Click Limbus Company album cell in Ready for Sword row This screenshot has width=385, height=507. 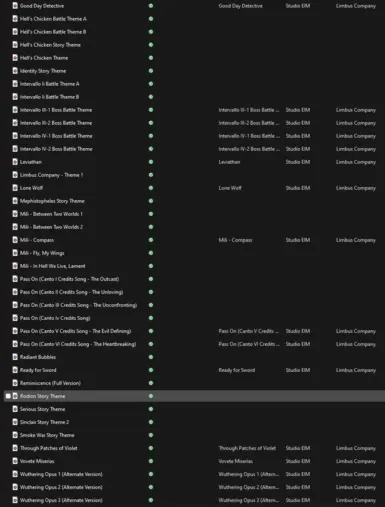(356, 370)
